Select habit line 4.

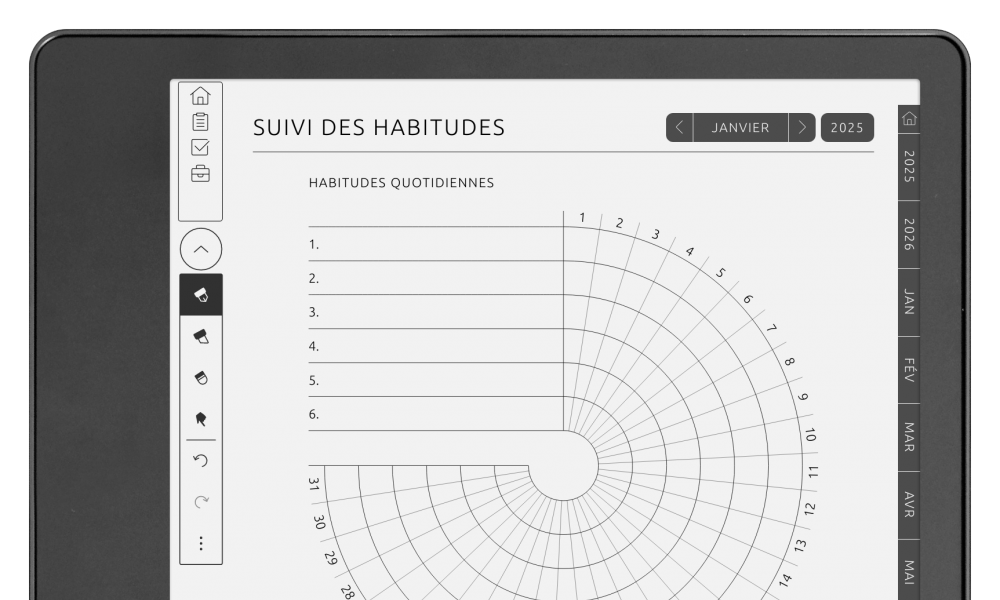(436, 346)
